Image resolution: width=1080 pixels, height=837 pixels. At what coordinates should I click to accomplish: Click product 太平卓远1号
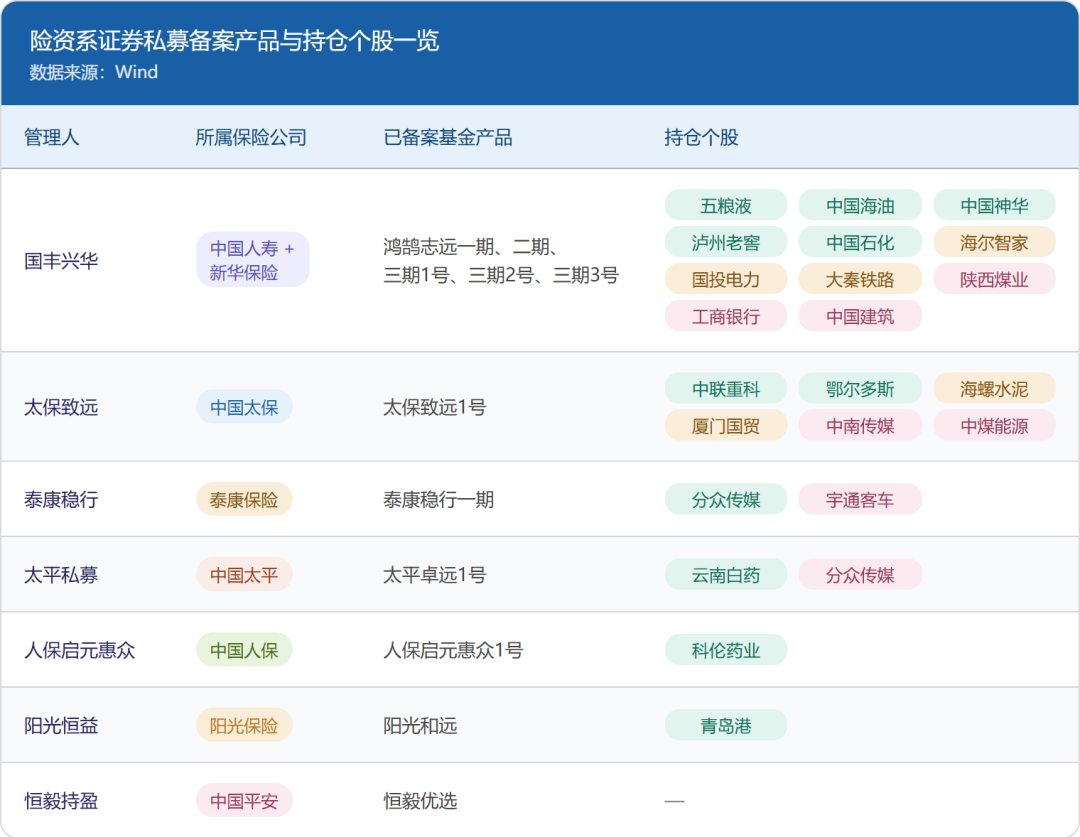[x=435, y=575]
